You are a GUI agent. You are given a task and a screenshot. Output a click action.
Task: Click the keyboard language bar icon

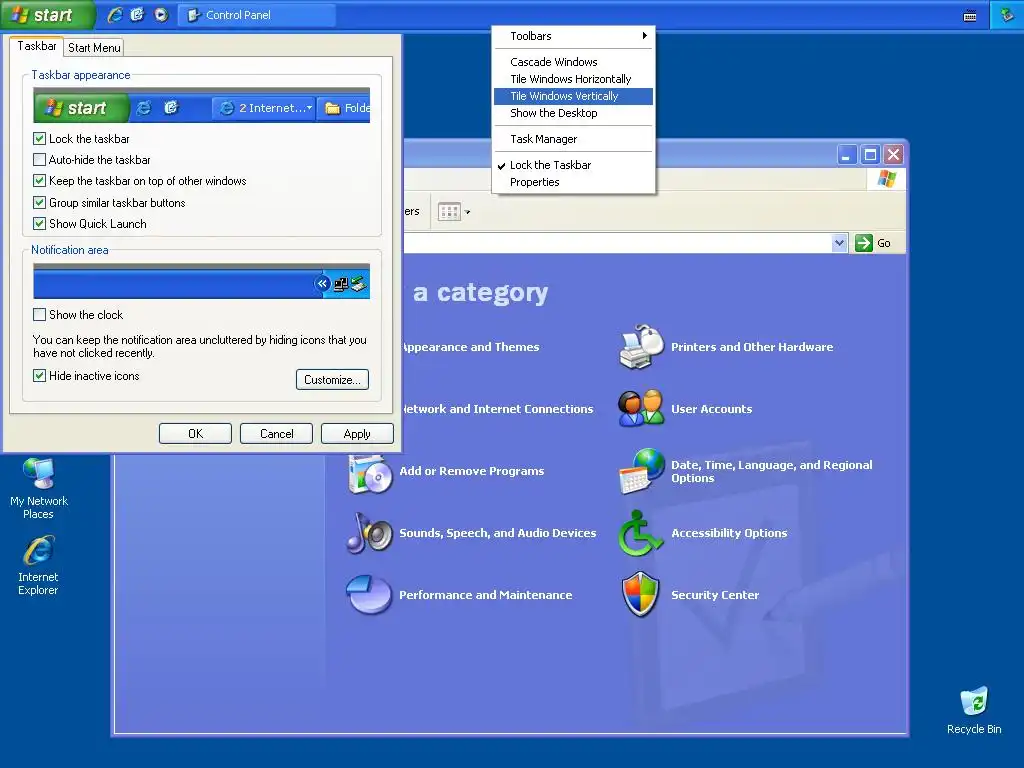pos(970,16)
